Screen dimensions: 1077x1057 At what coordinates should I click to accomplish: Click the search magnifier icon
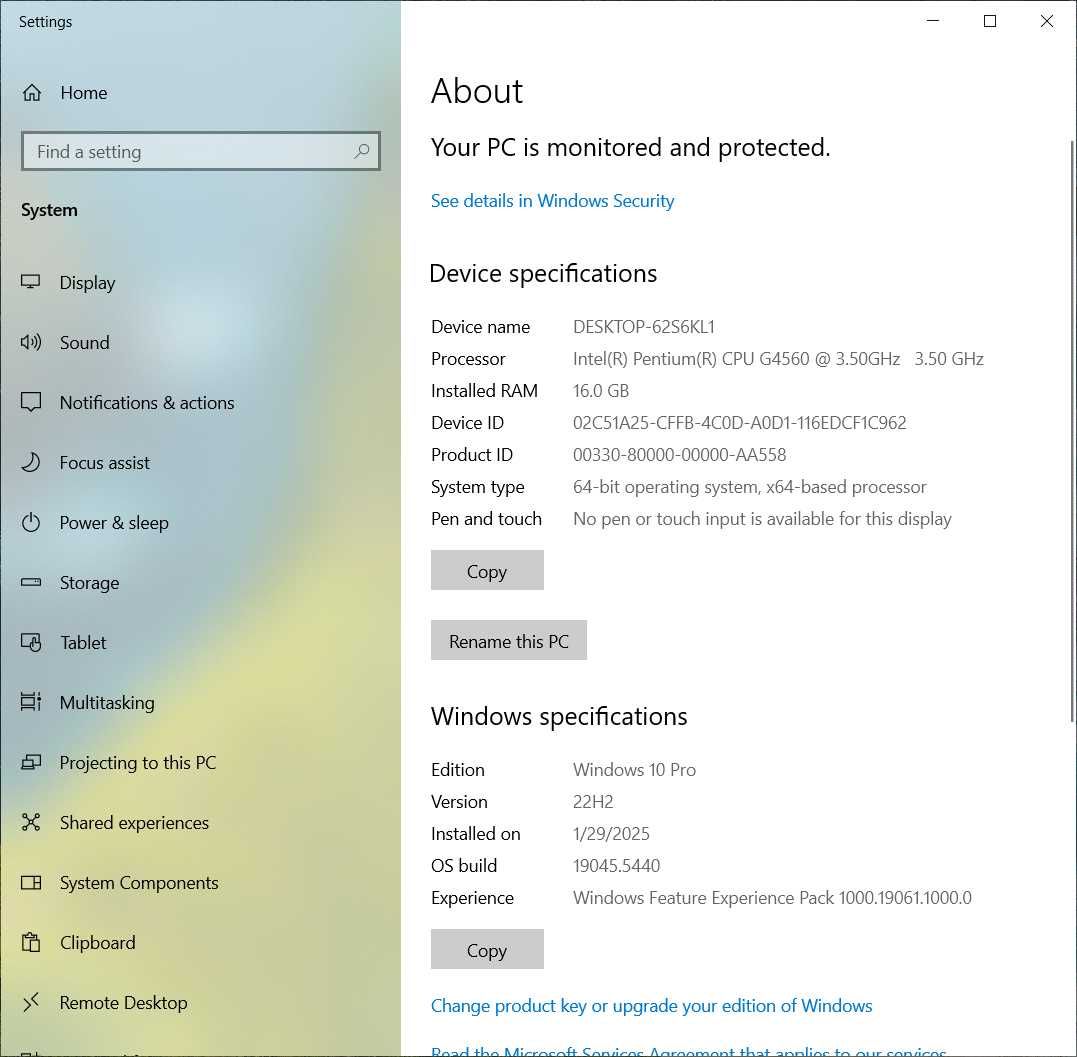362,151
